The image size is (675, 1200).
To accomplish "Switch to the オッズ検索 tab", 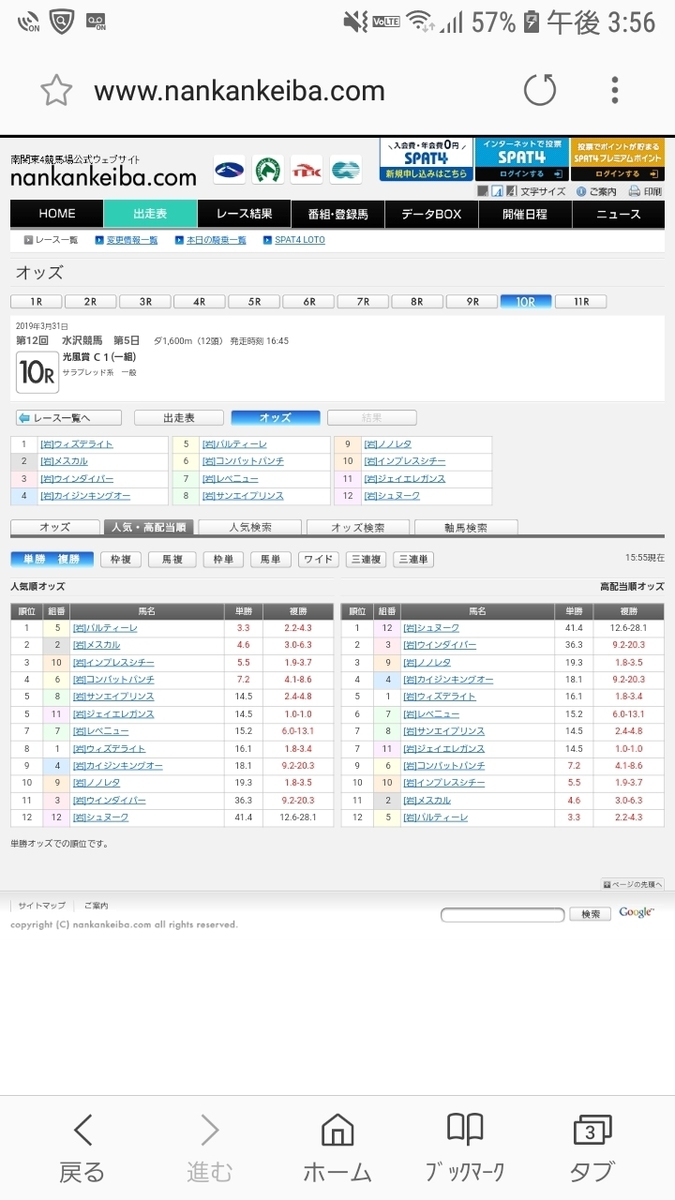I will click(359, 527).
